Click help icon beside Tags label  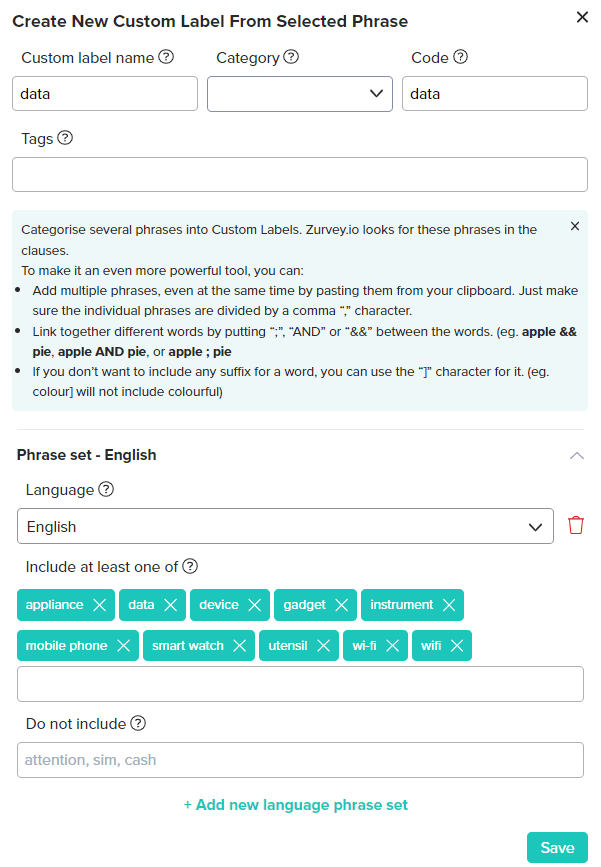65,138
